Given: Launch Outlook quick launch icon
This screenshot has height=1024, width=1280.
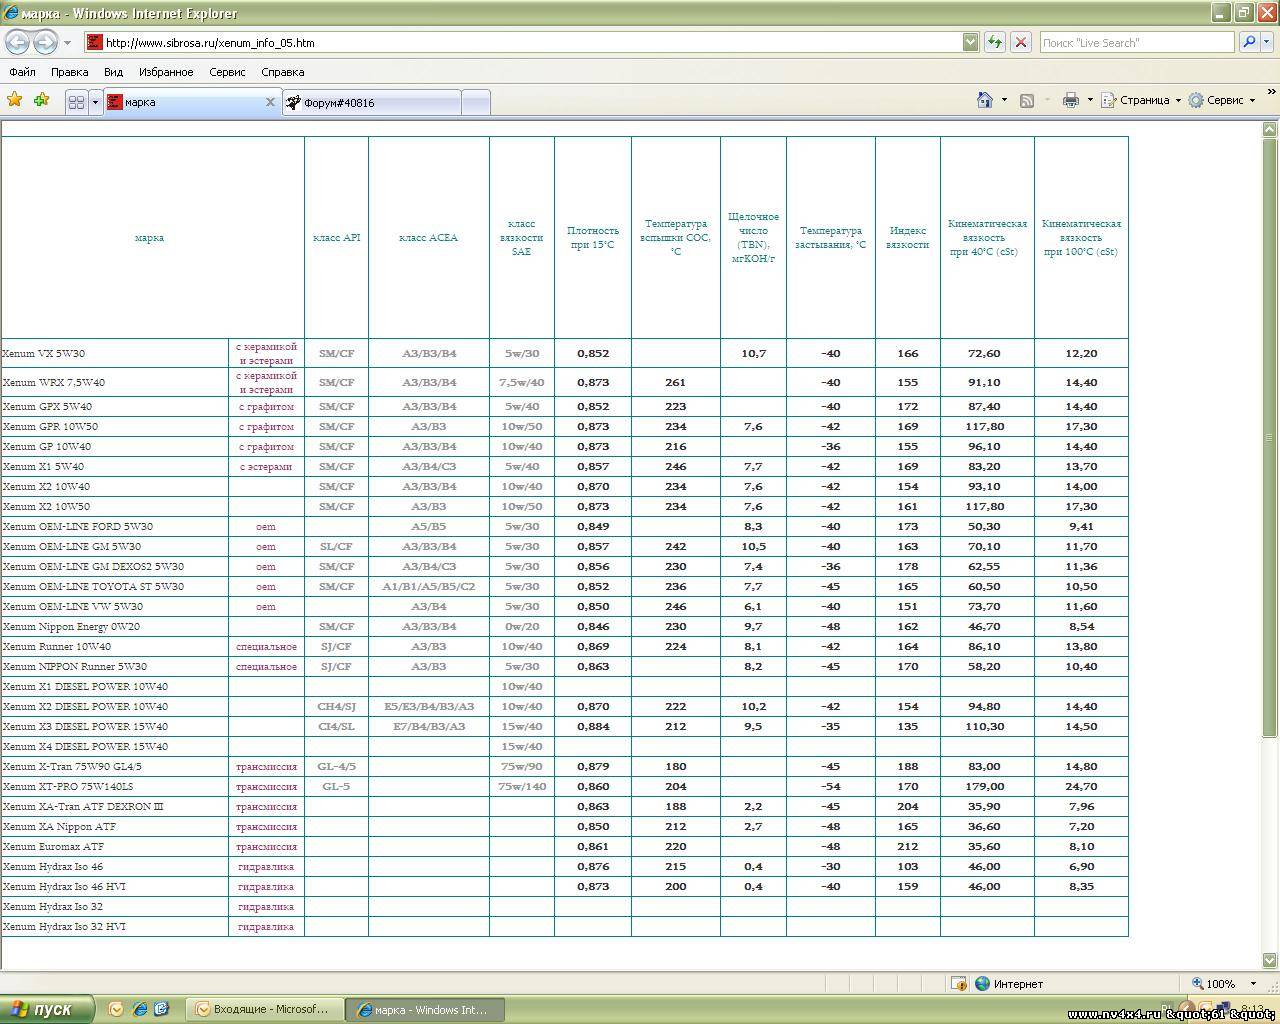Looking at the screenshot, I should [116, 1009].
